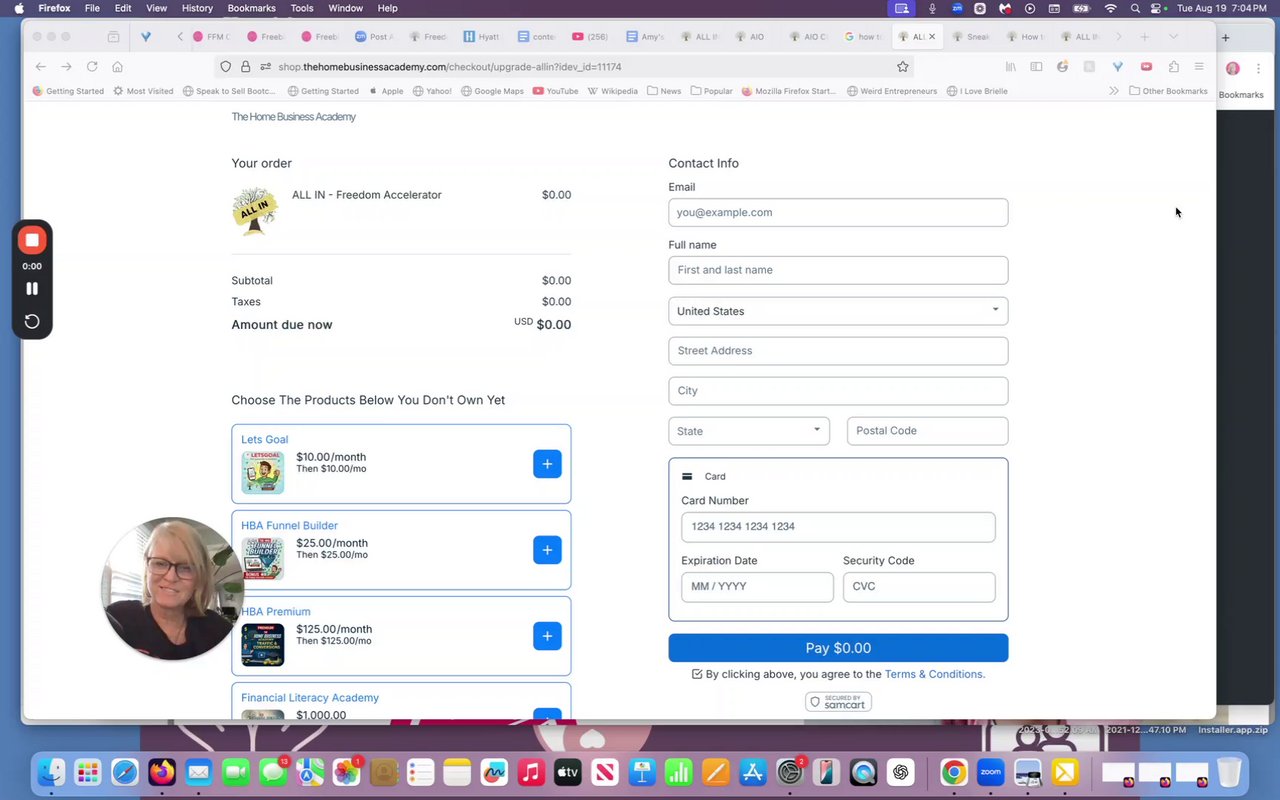The image size is (1280, 800).
Task: Open the Tools menu
Action: [302, 8]
